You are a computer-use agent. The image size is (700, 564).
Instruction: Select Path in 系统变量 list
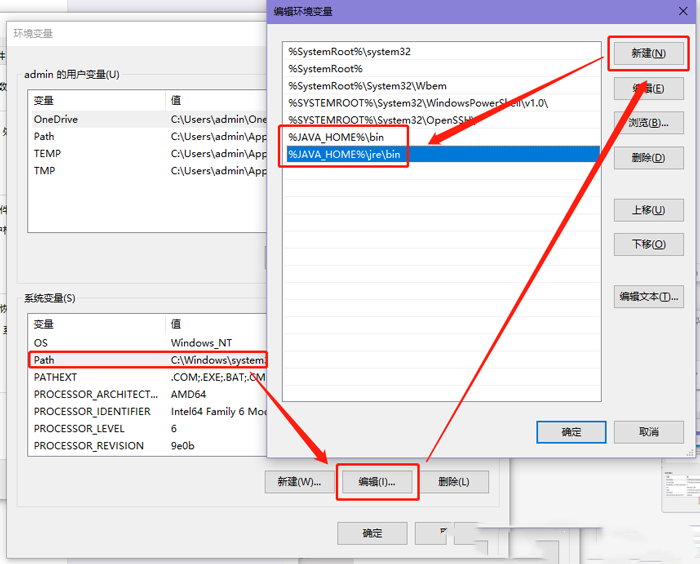45,360
